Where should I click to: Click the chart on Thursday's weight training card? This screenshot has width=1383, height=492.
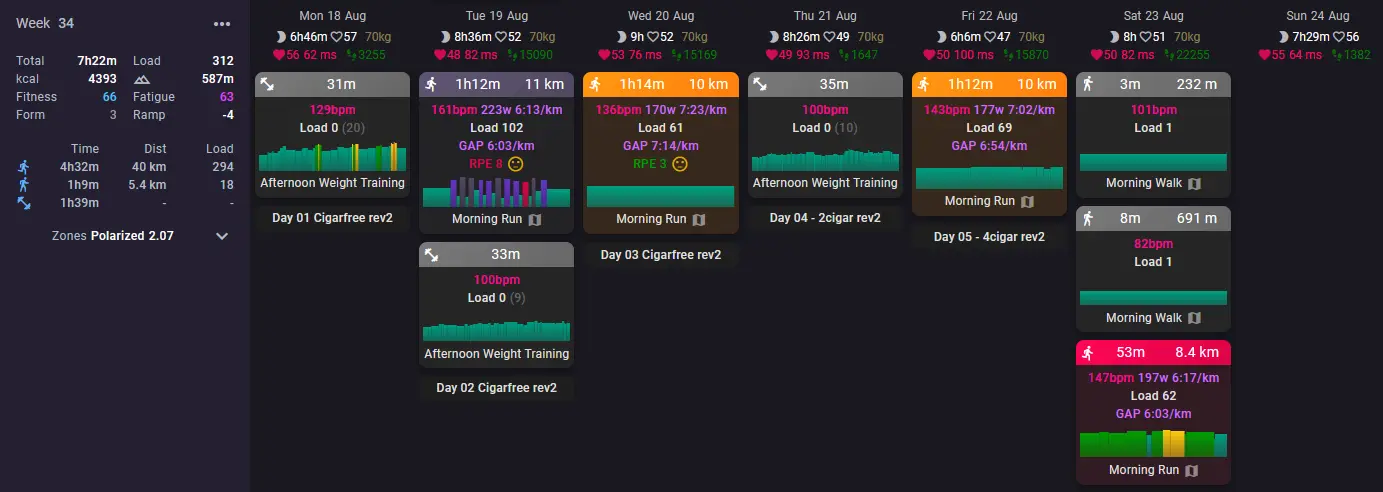pos(824,160)
